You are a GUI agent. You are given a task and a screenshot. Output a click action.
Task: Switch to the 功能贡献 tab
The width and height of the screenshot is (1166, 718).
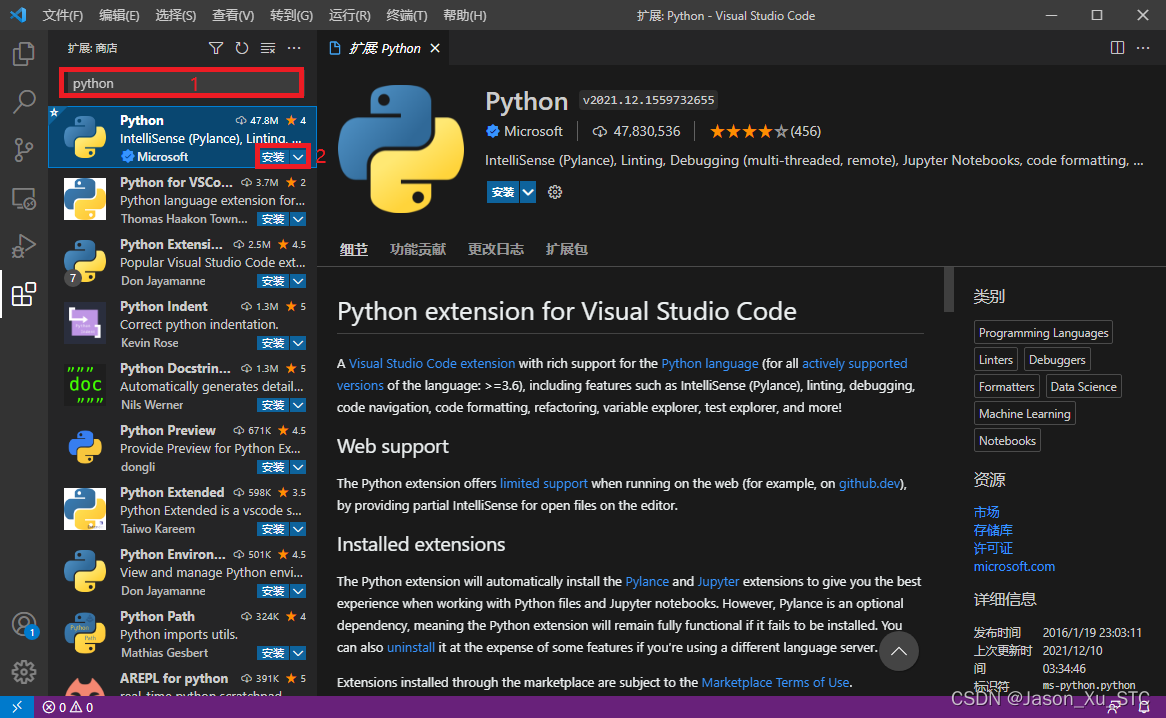(x=418, y=249)
